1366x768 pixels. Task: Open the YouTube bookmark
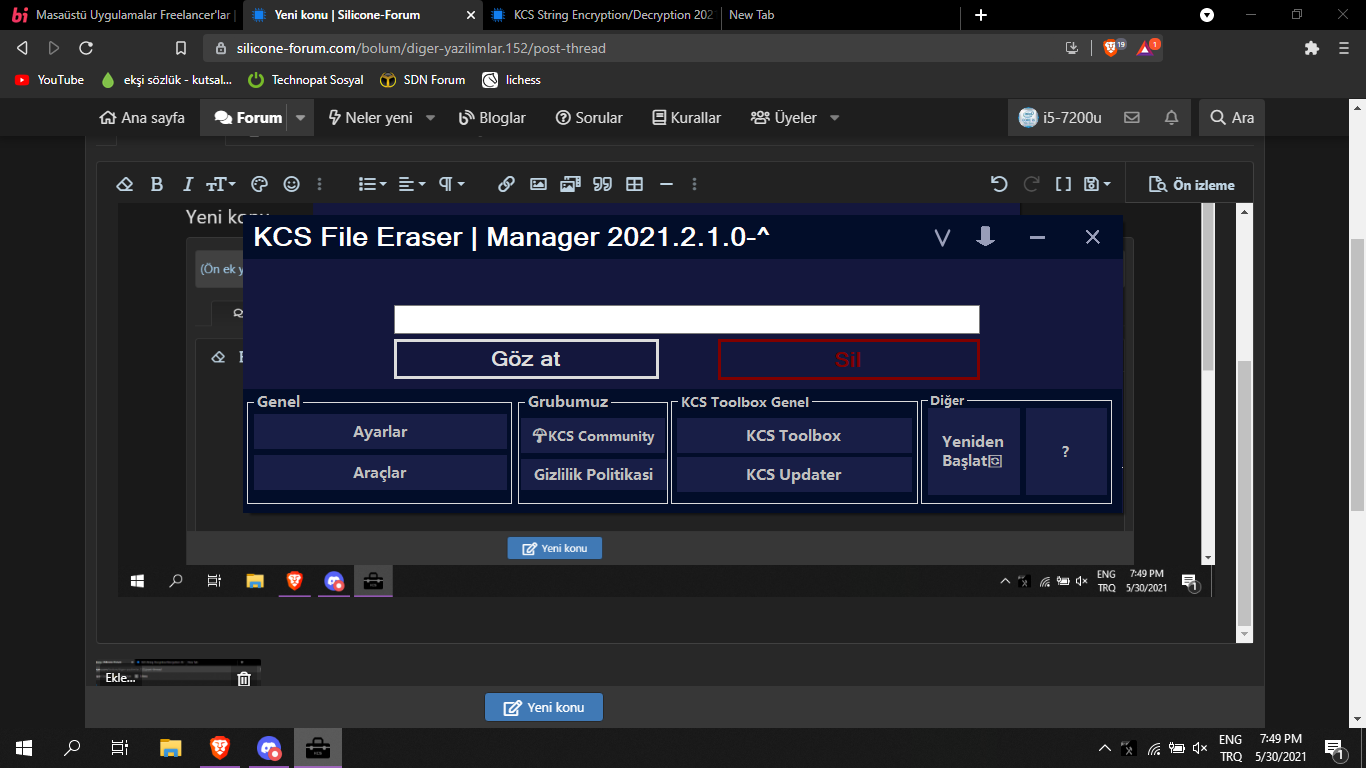click(x=50, y=80)
